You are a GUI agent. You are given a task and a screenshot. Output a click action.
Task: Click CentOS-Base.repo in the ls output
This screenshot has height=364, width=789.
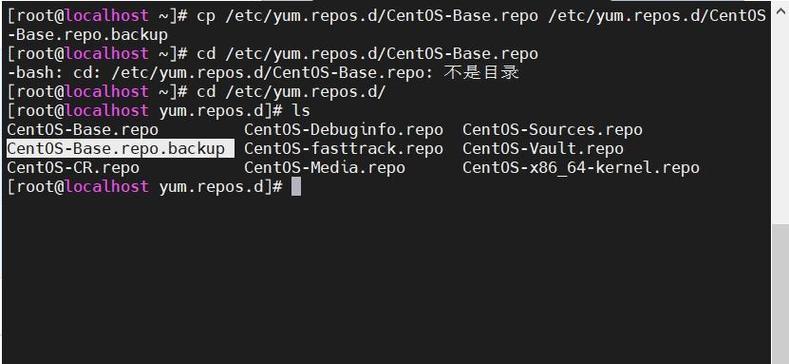coord(83,130)
